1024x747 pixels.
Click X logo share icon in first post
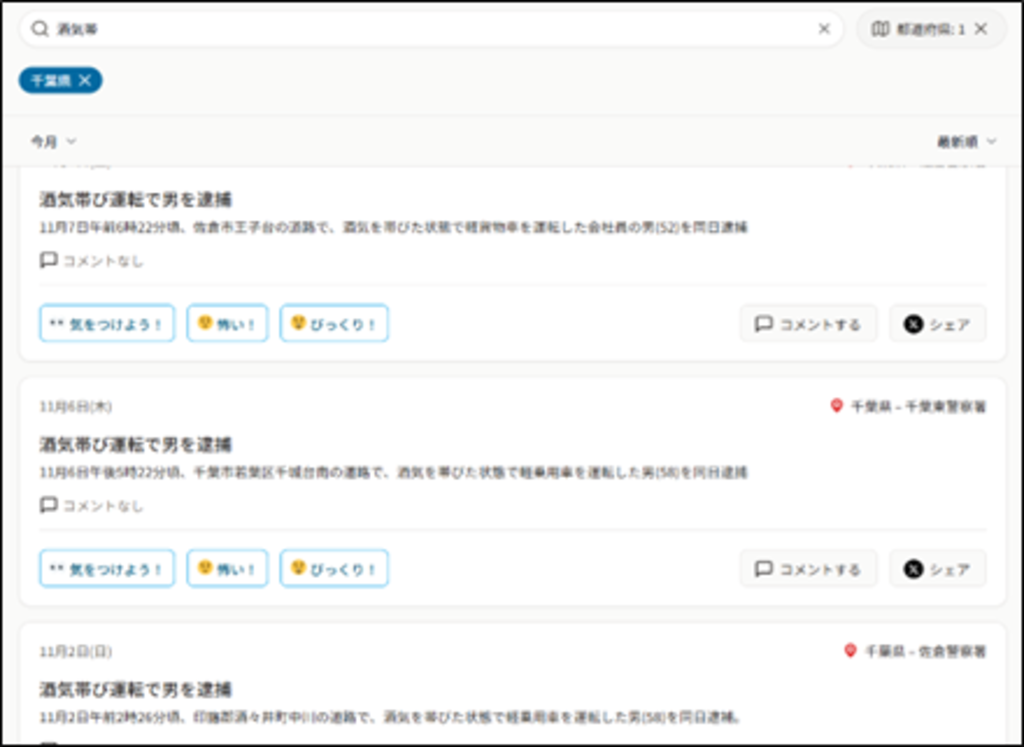(x=913, y=324)
